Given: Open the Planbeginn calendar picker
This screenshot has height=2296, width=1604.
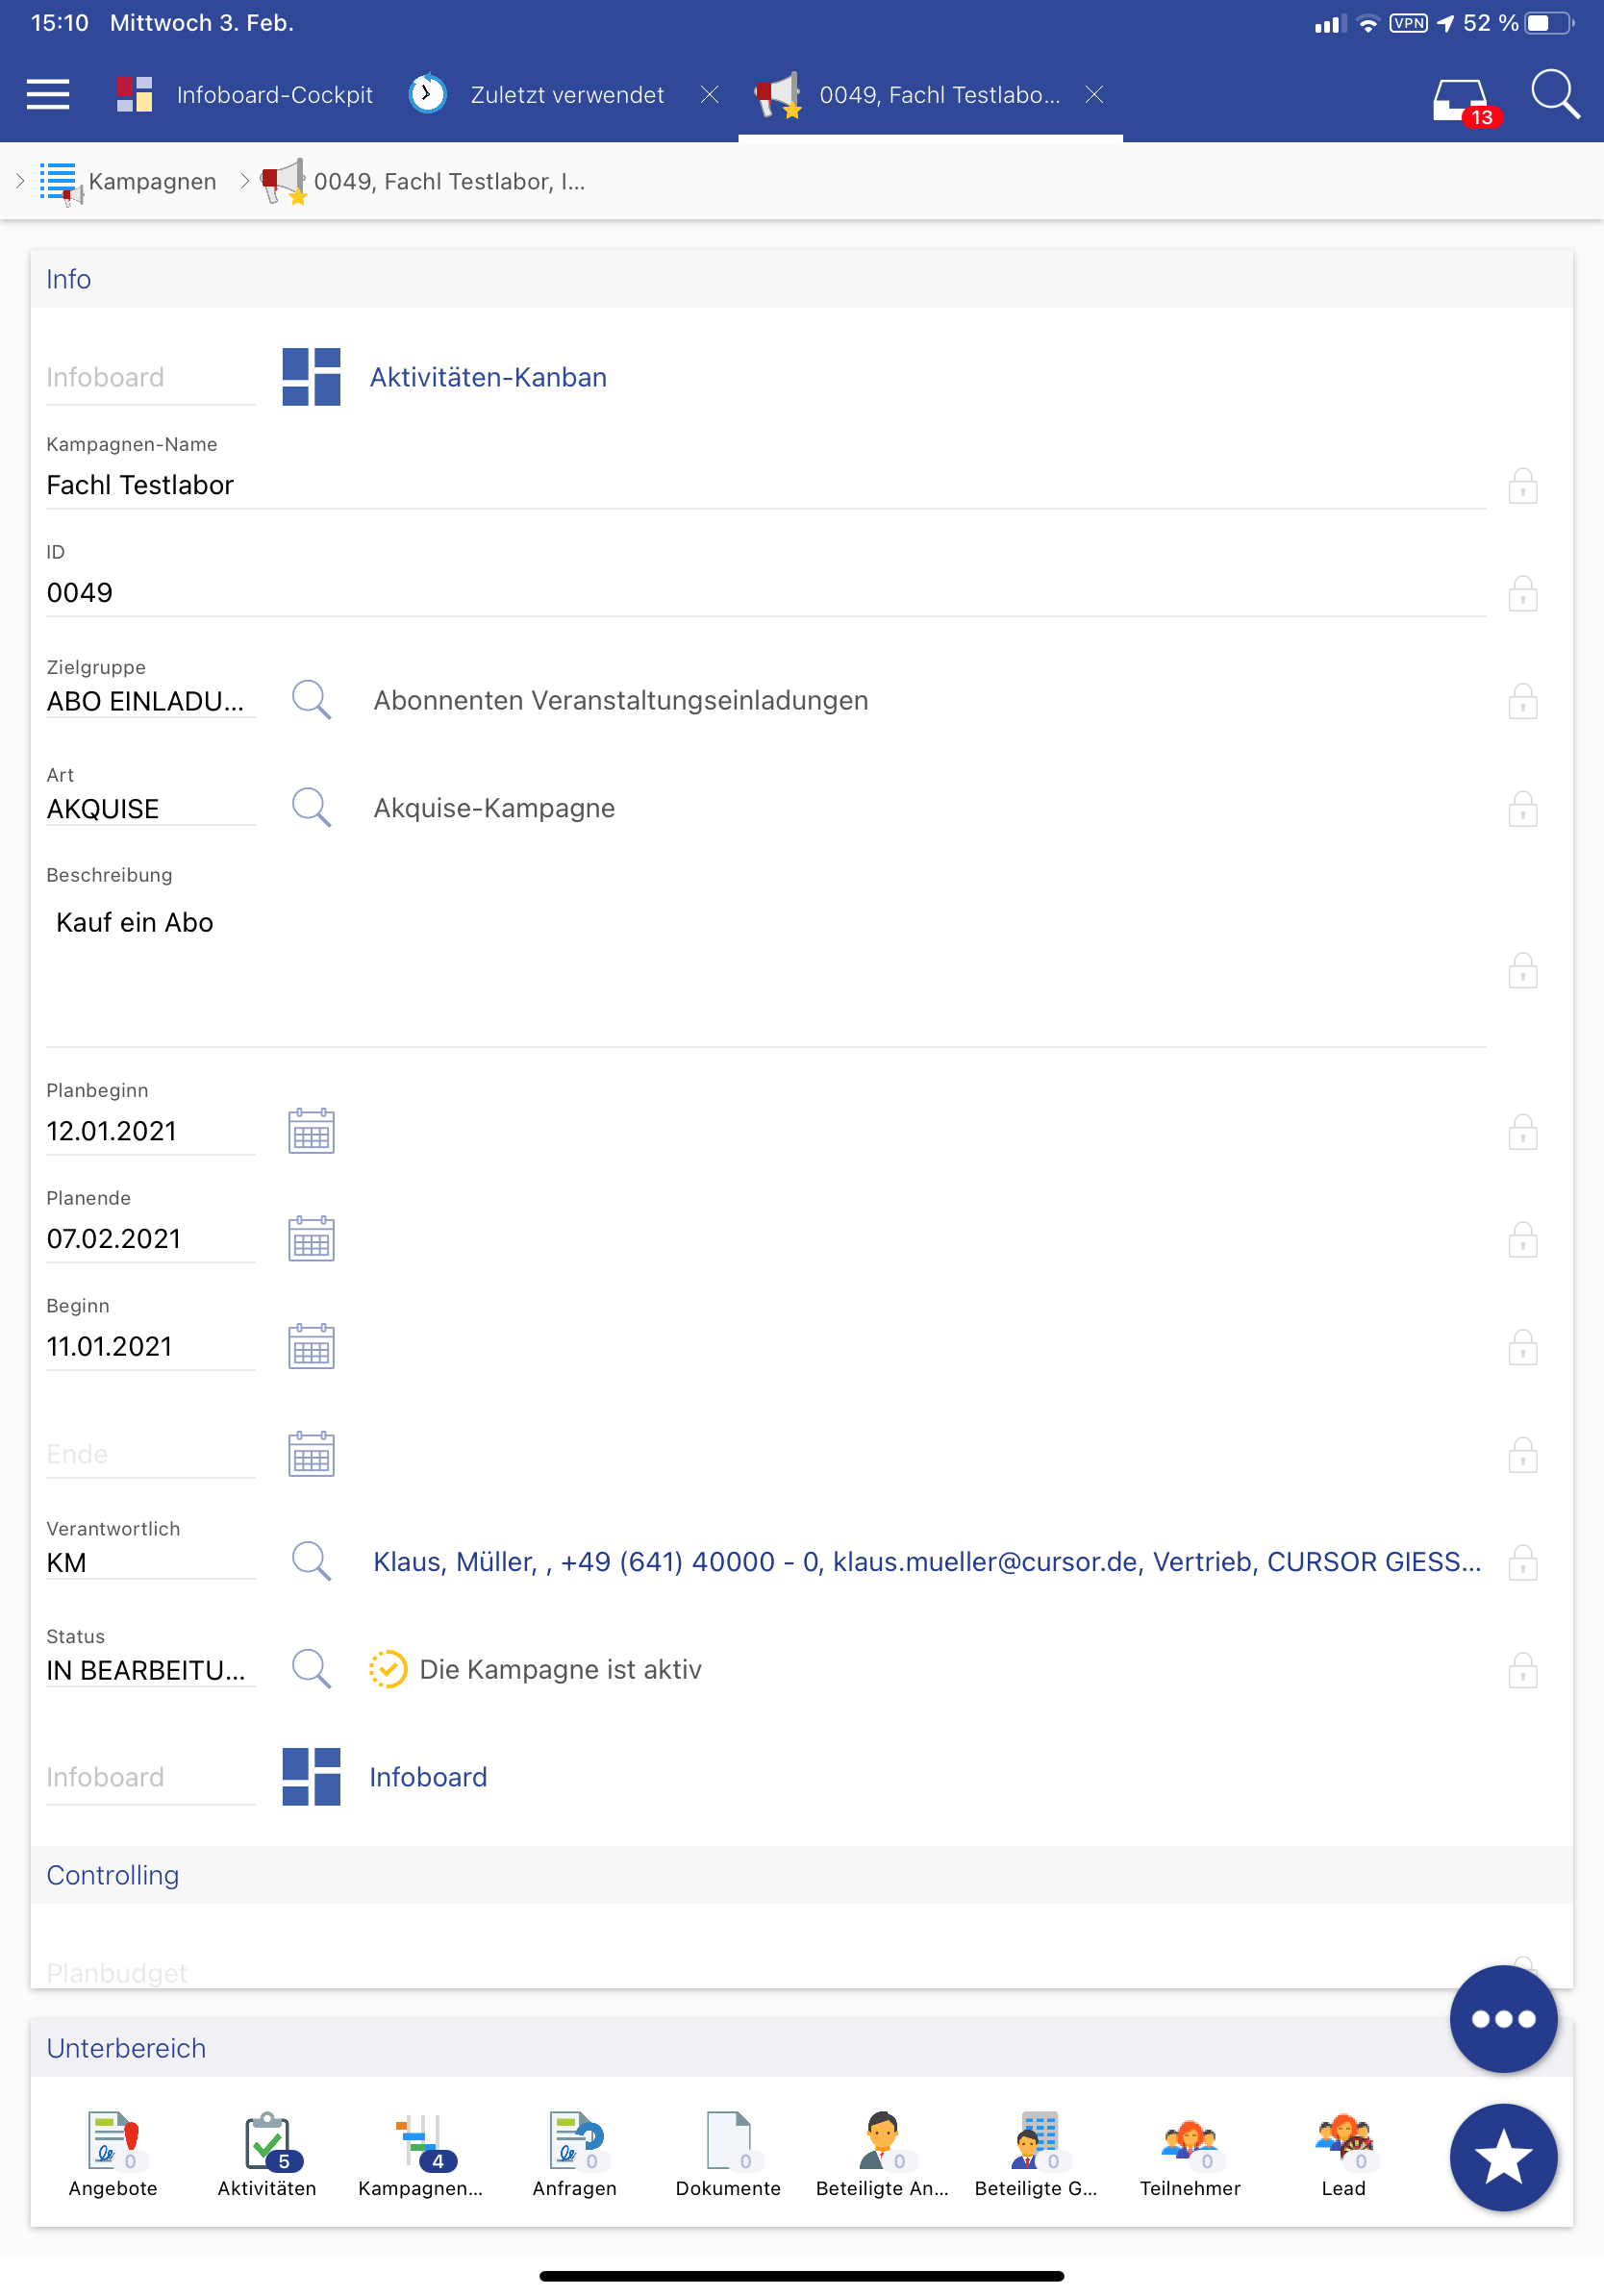Looking at the screenshot, I should point(311,1131).
